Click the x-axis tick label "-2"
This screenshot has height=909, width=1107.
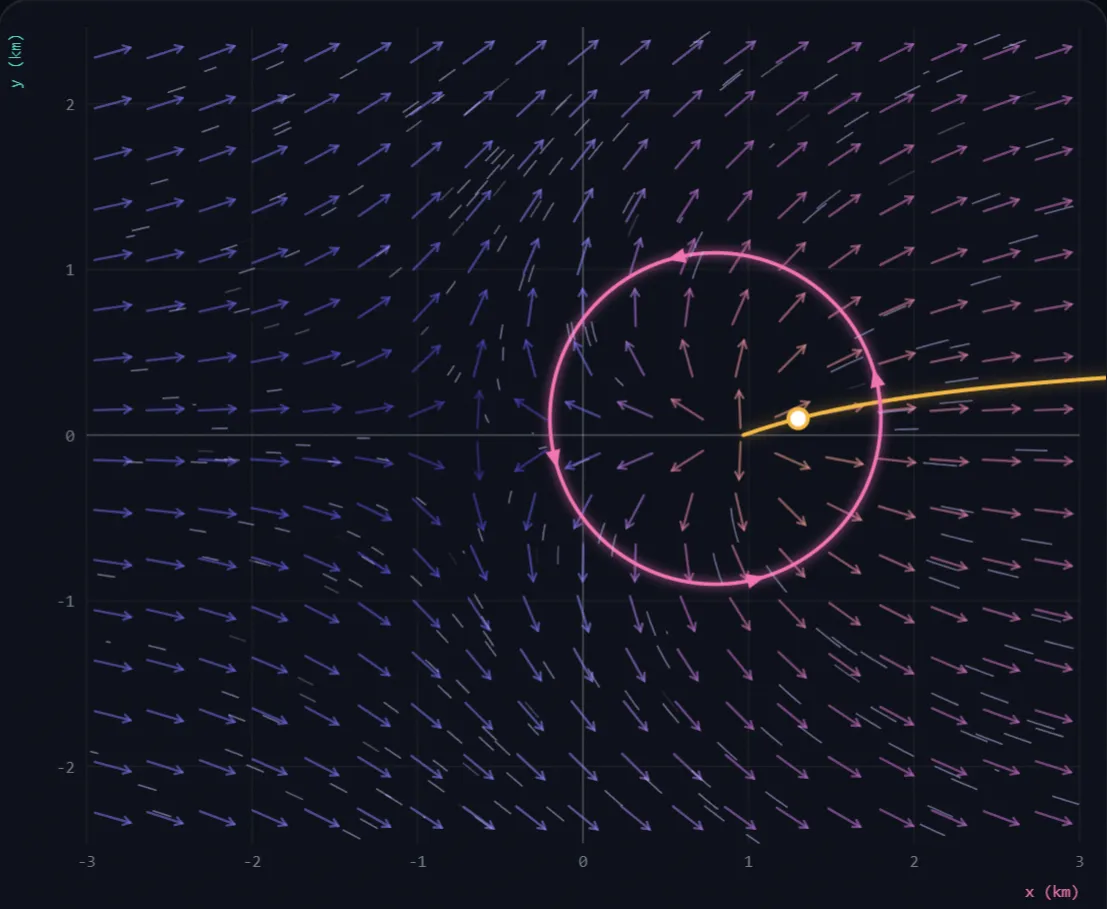tap(252, 862)
